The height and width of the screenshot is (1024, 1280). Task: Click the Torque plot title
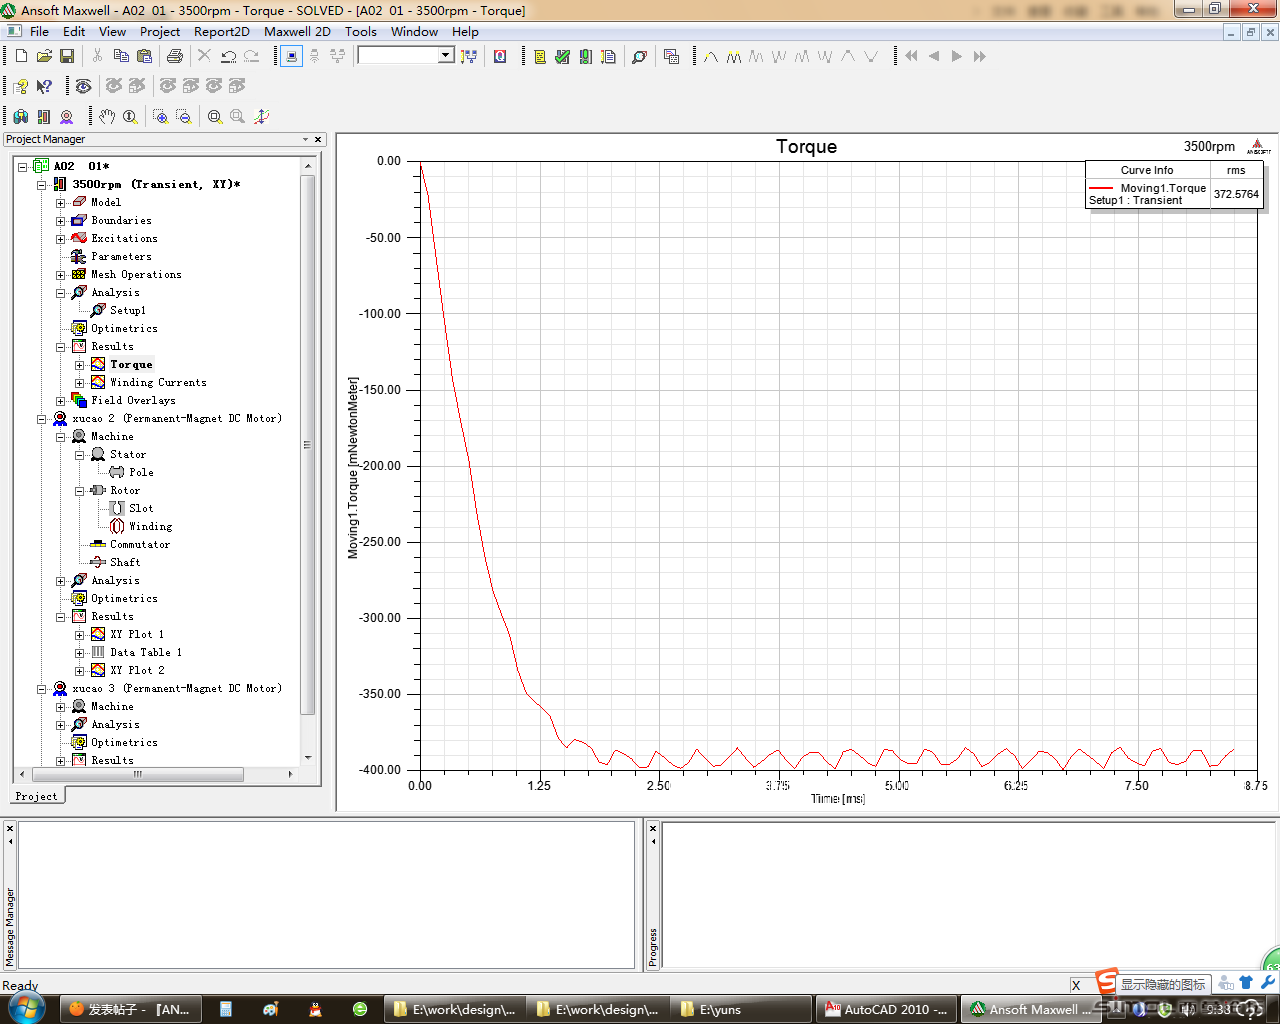click(806, 147)
